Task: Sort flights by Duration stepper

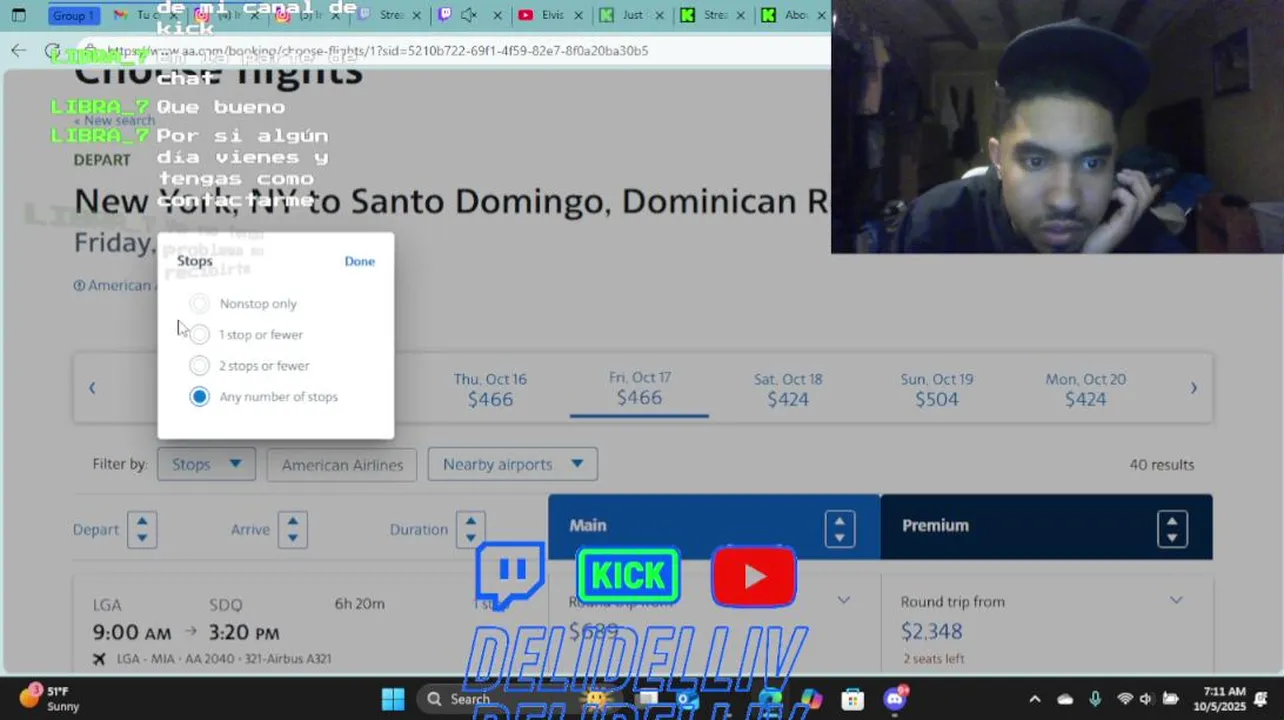Action: click(470, 529)
